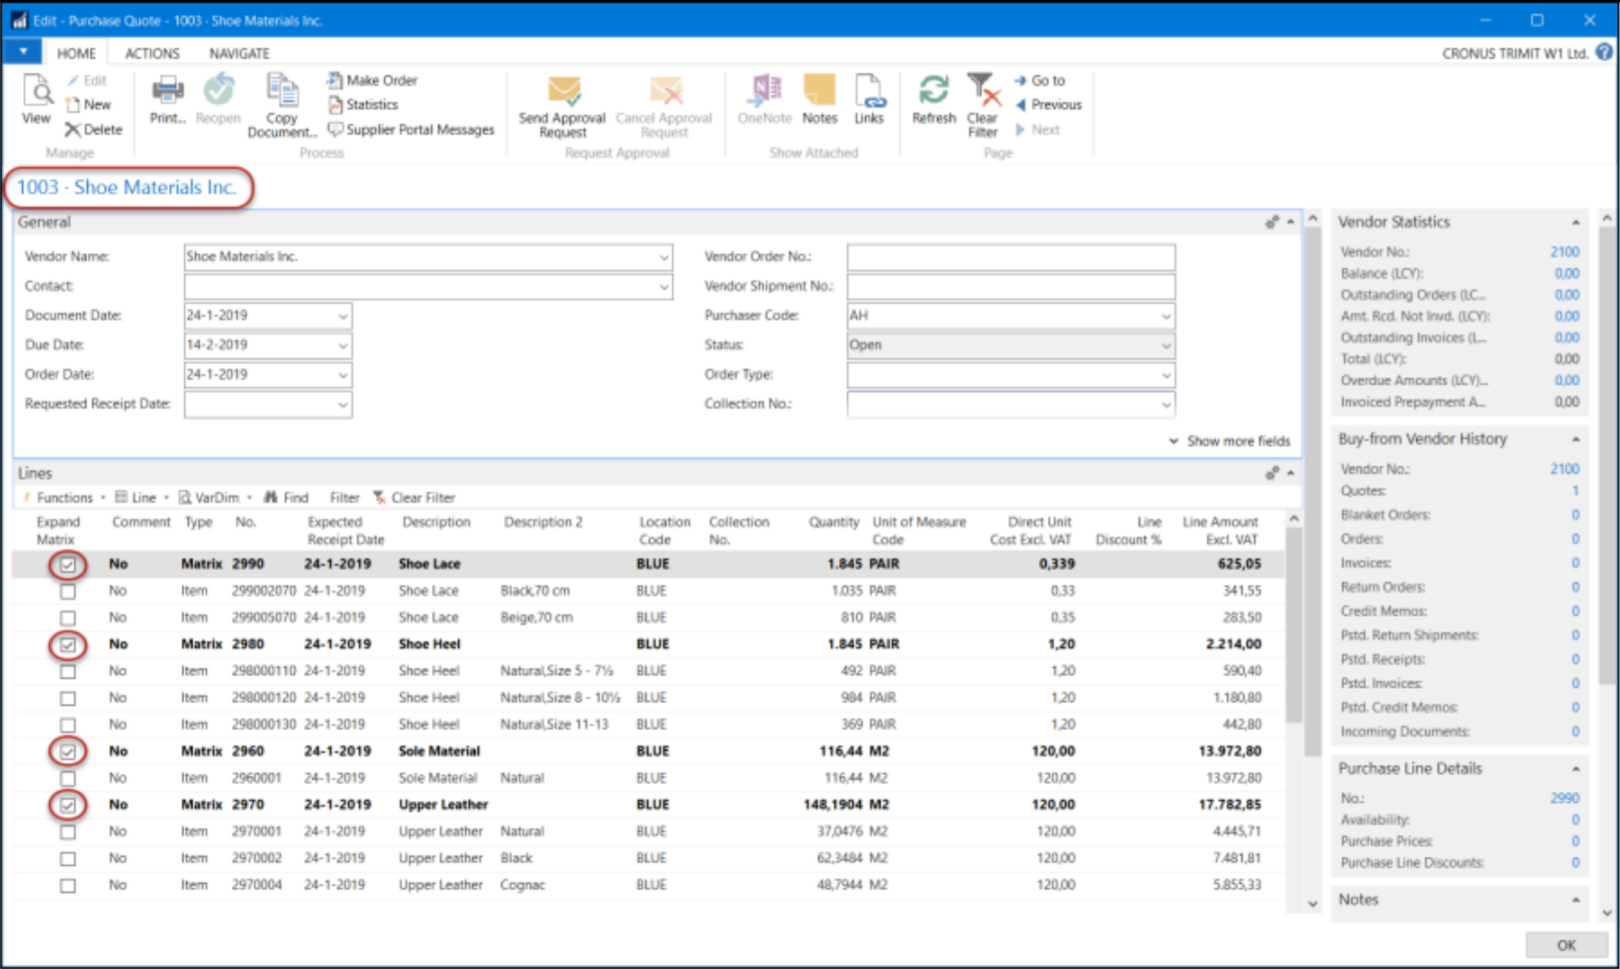This screenshot has width=1620, height=969.
Task: Toggle Expand Matrix for item 299002070
Action: pyautogui.click(x=68, y=592)
